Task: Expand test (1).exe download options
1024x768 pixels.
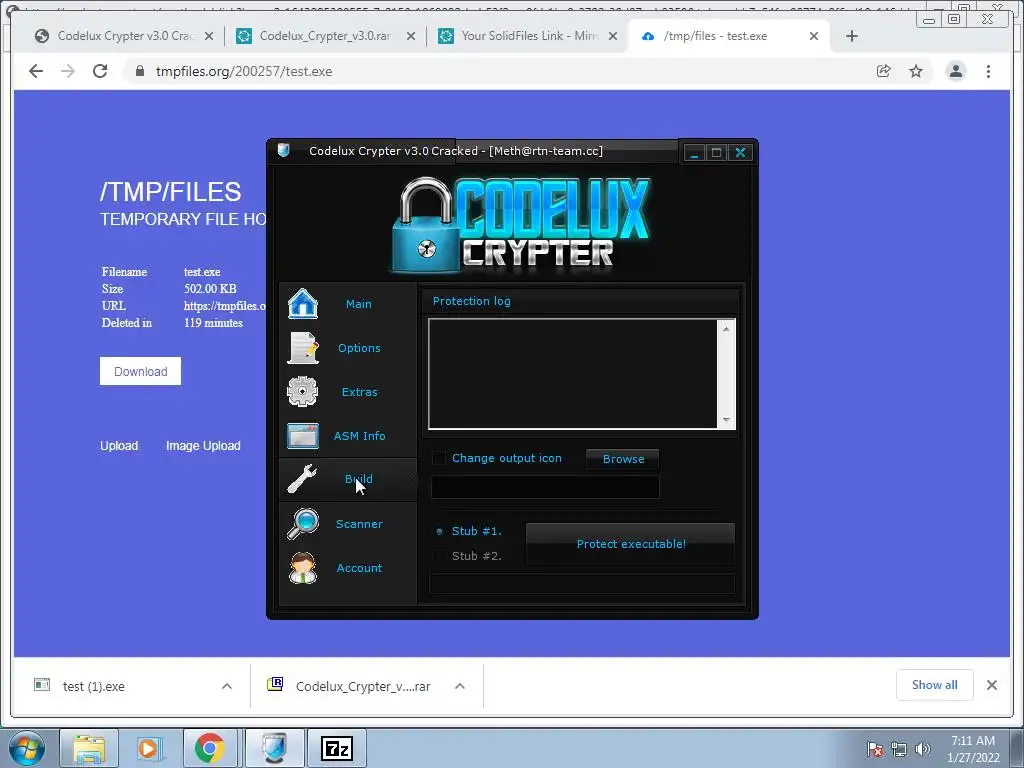Action: (x=227, y=686)
